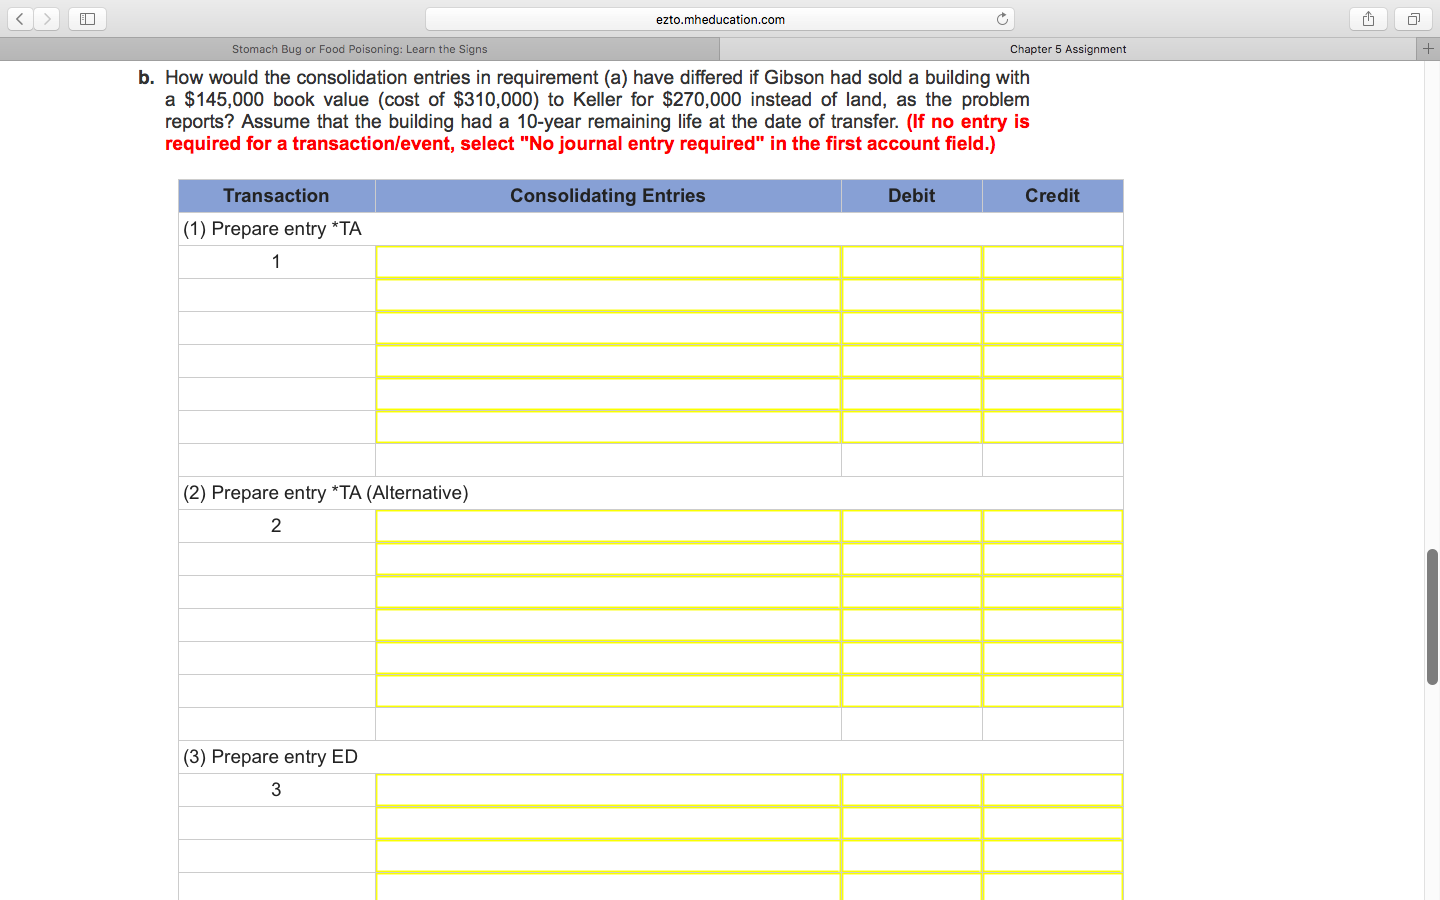This screenshot has height=900, width=1440.
Task: Click the credit field in entry 1's fifth row
Action: 1053,394
